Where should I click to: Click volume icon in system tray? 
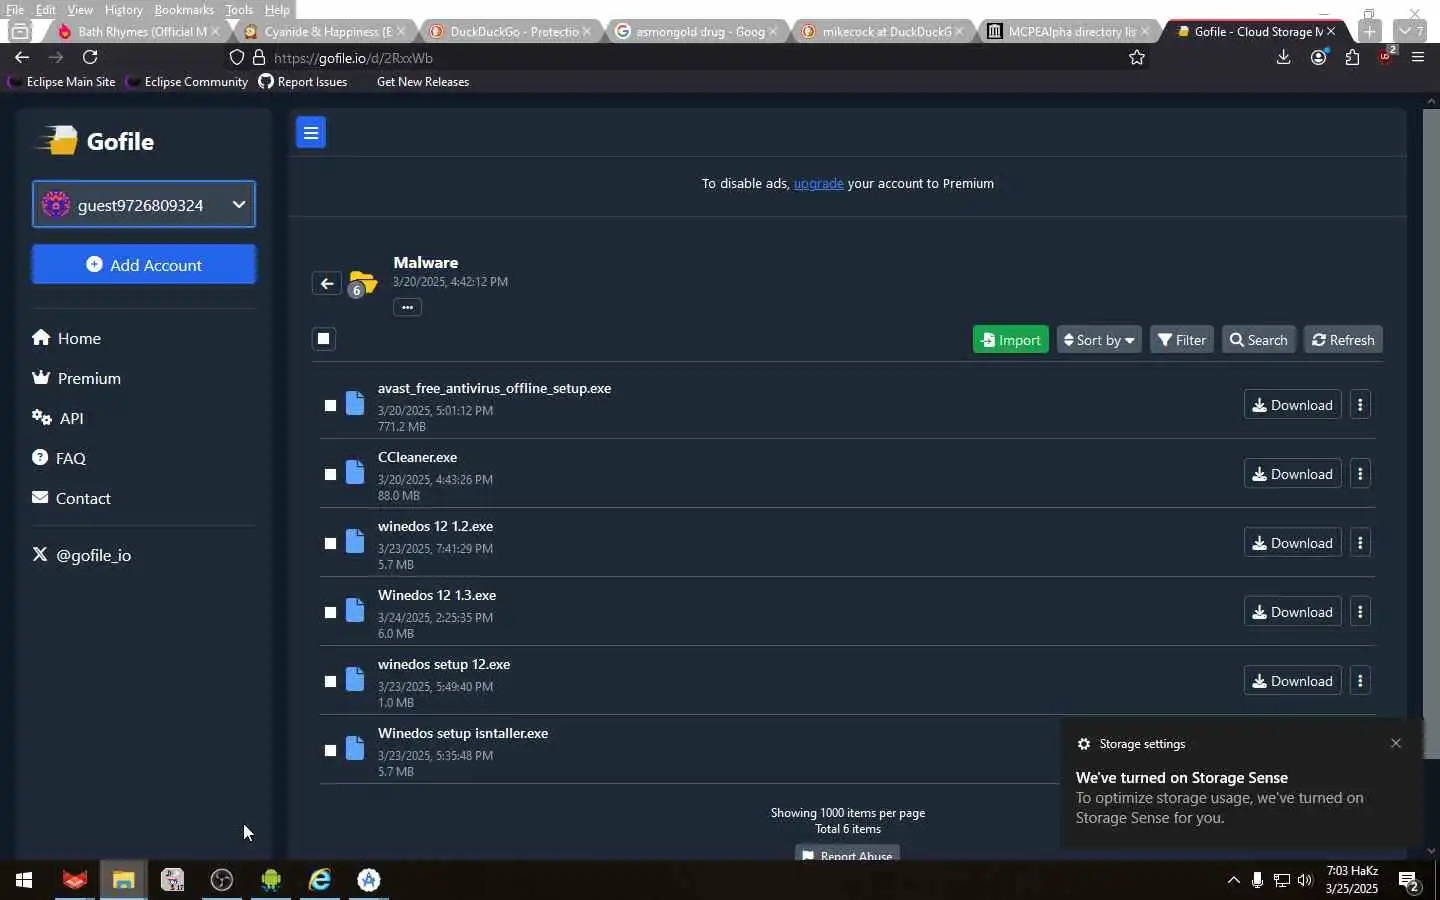point(1305,881)
